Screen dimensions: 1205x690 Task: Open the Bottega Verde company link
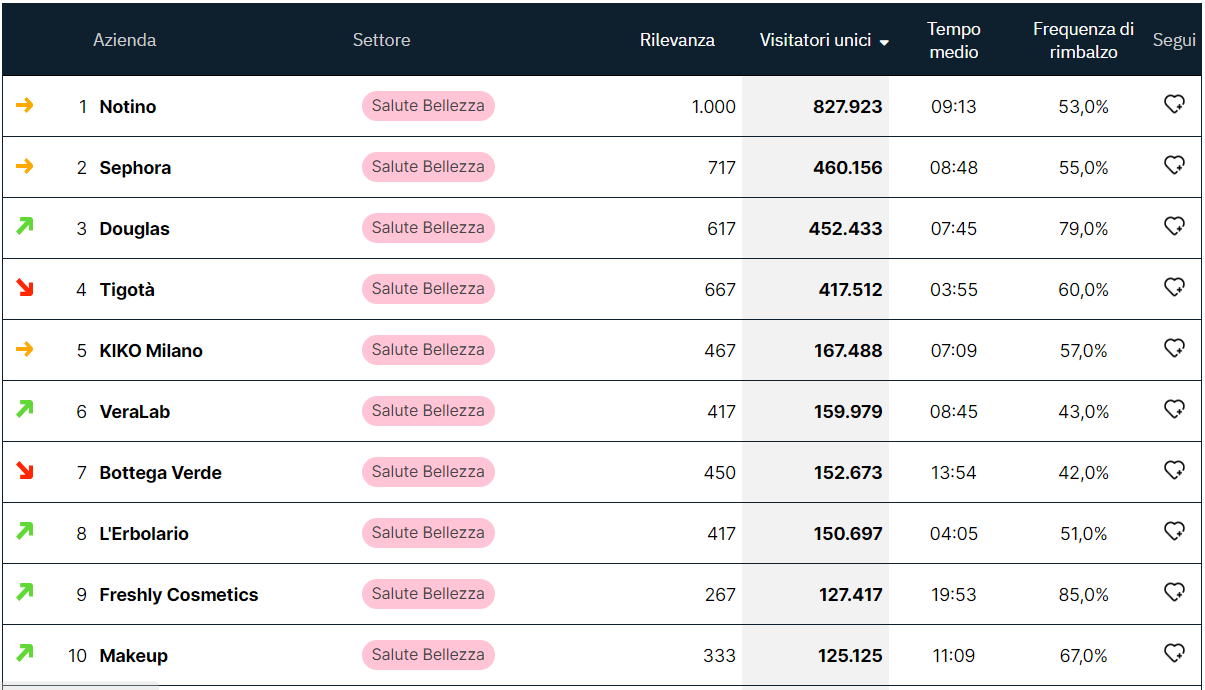pos(161,473)
